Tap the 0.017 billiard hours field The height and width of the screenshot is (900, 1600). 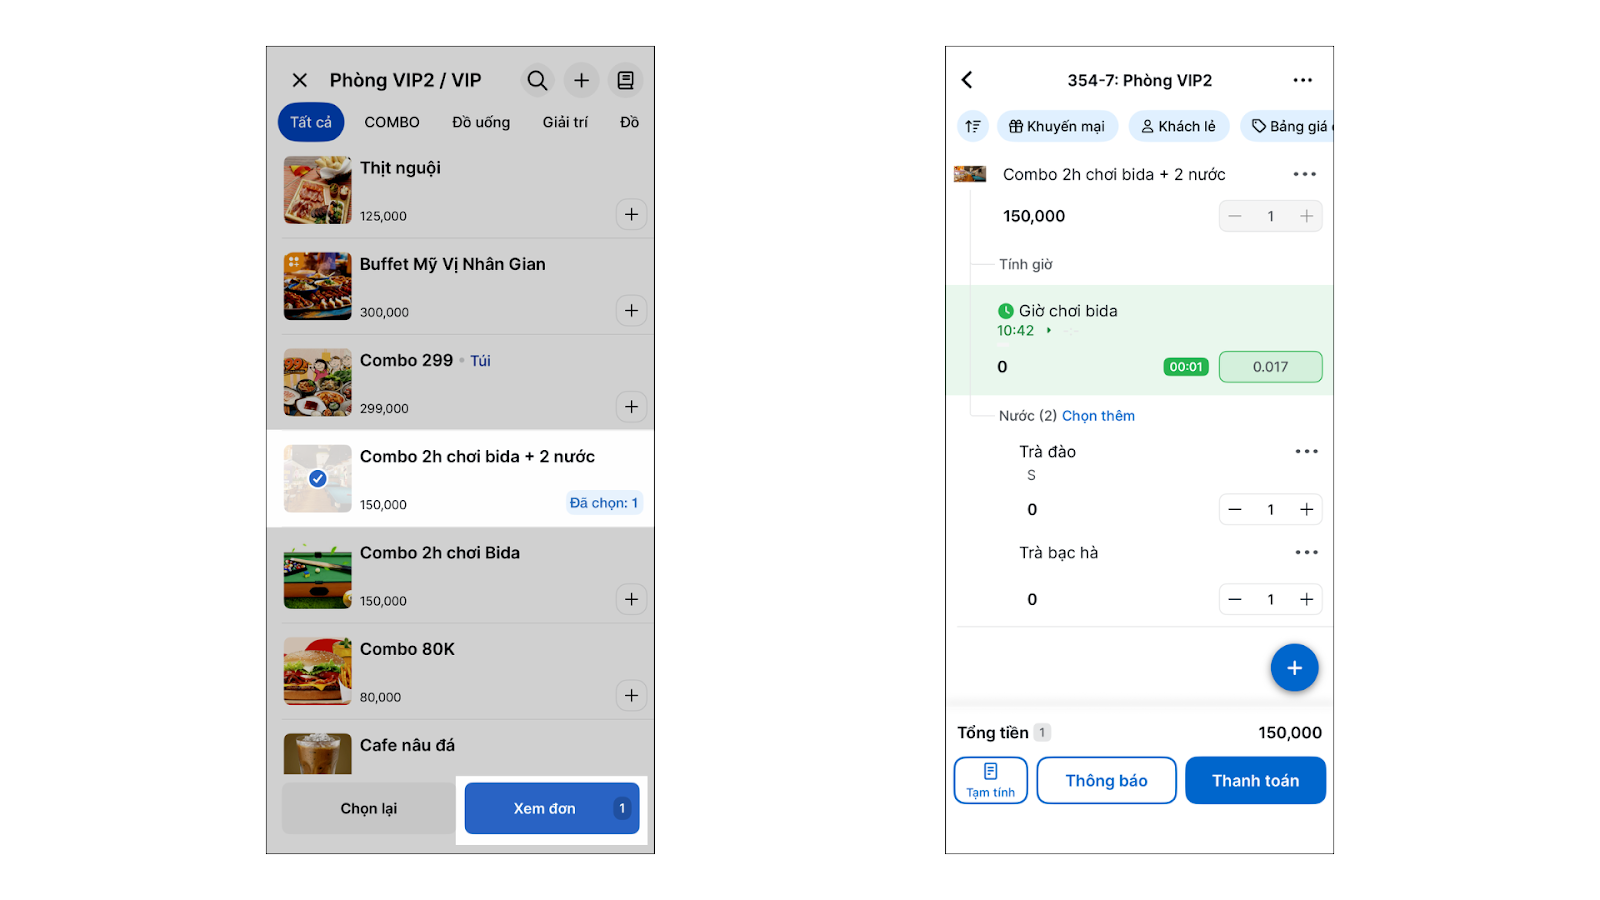[1270, 367]
